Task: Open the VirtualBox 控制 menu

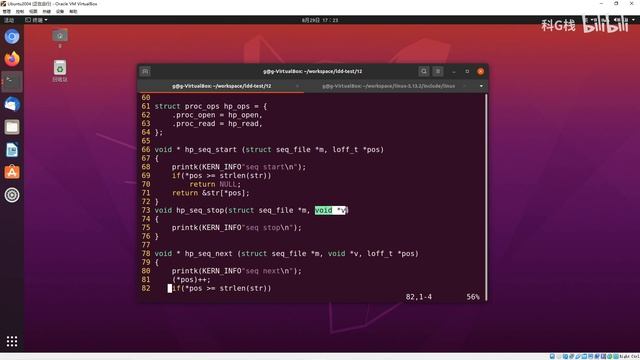Action: coord(20,11)
